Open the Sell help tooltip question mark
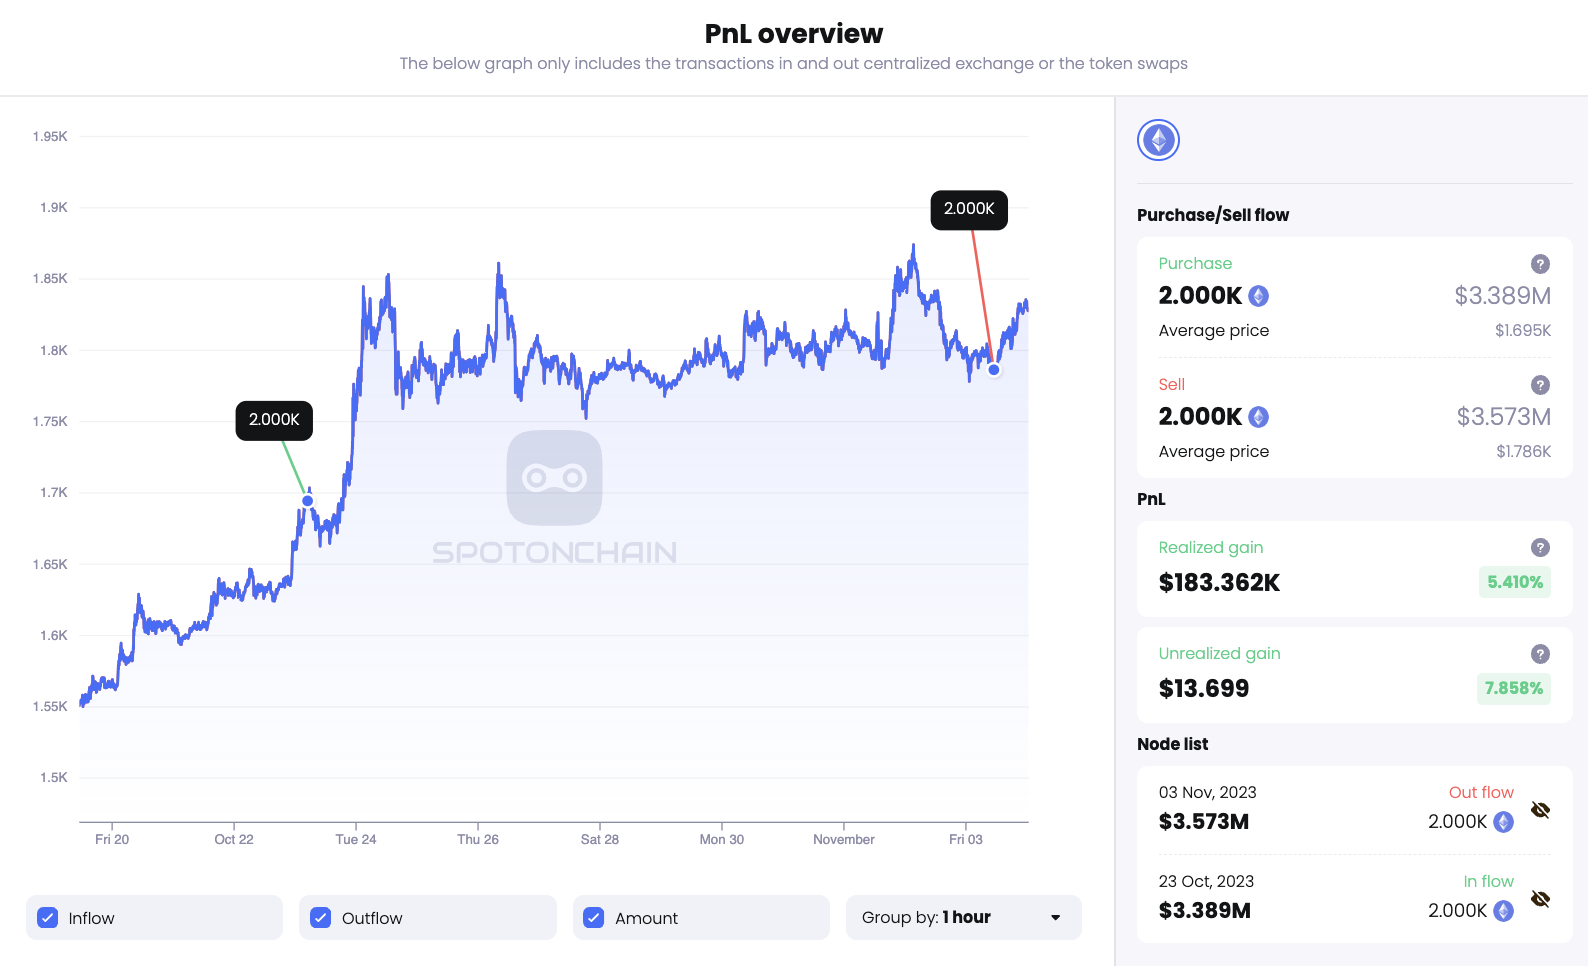1588x966 pixels. click(x=1540, y=385)
